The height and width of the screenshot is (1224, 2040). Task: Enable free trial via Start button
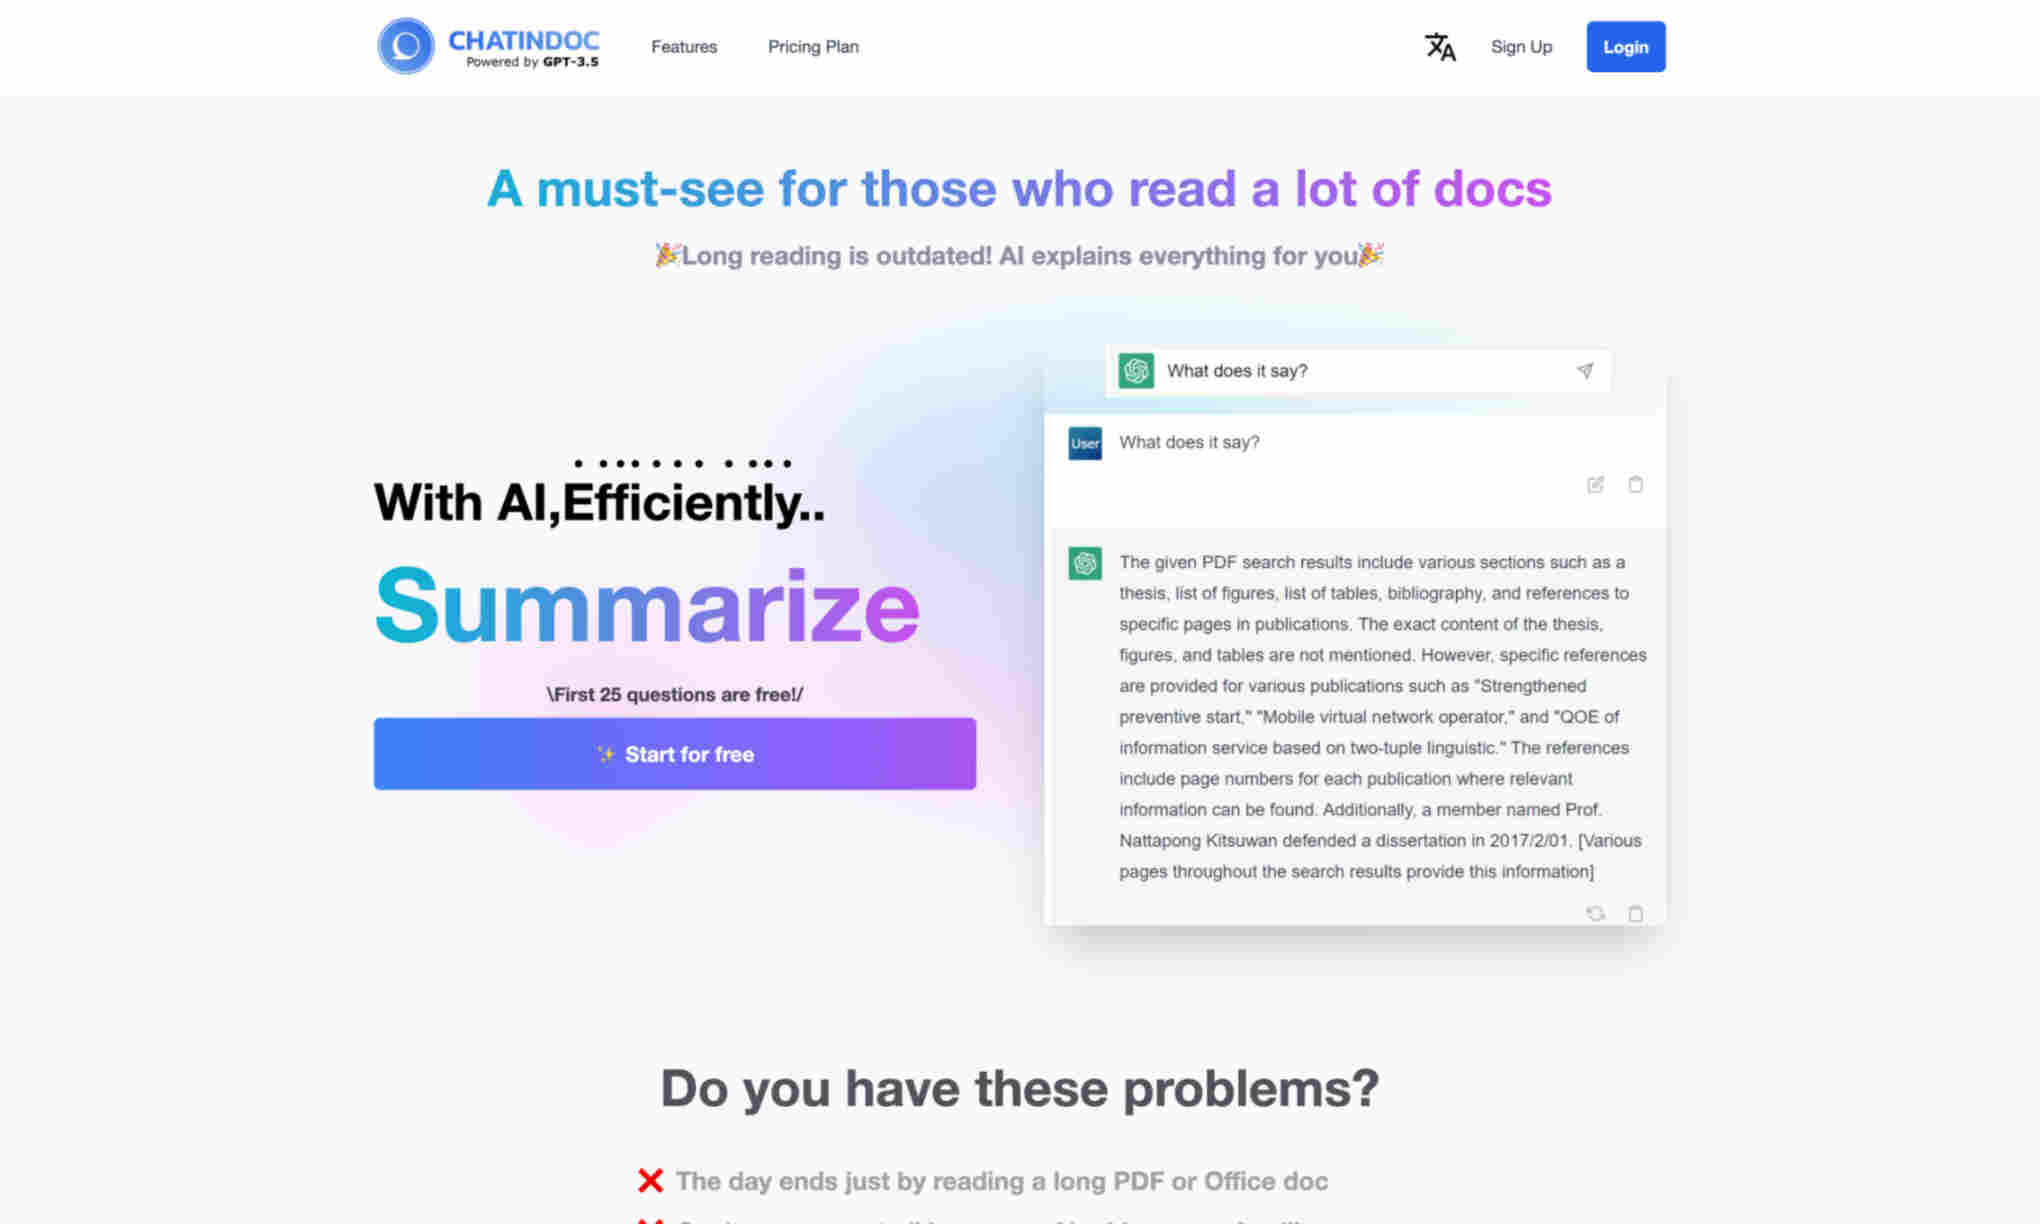pos(675,753)
